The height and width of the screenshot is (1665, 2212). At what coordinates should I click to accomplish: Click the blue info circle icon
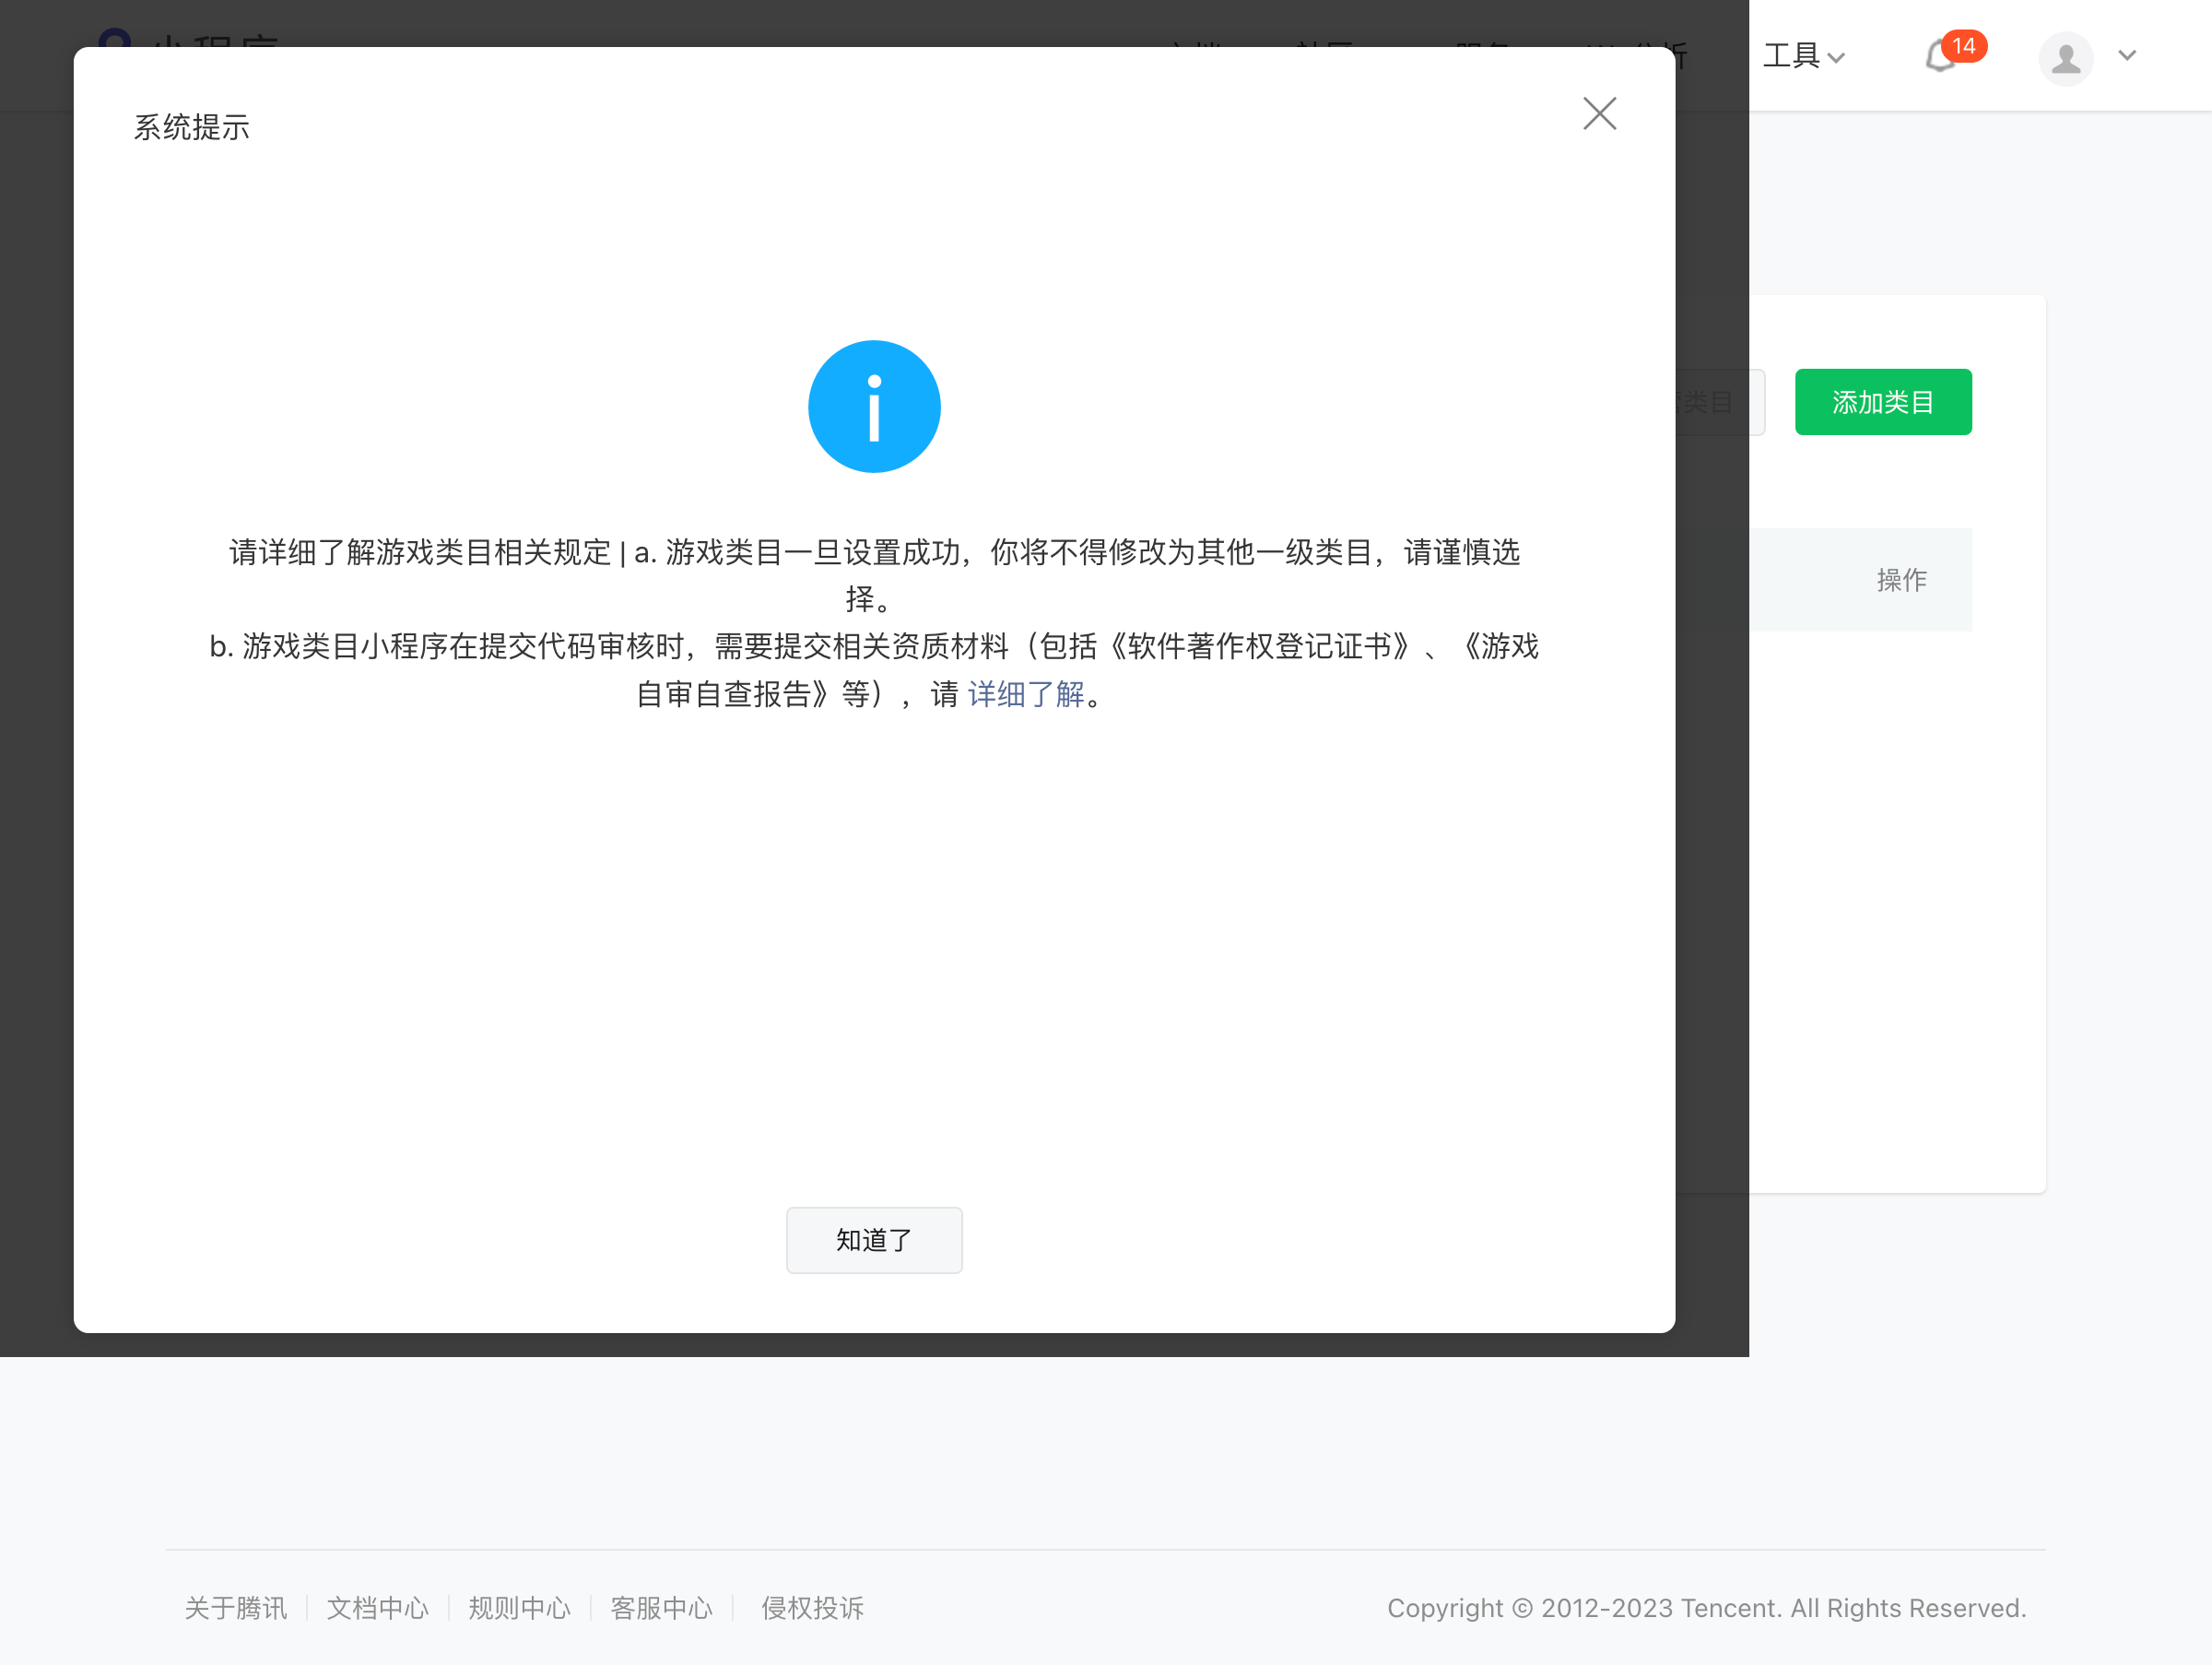874,407
